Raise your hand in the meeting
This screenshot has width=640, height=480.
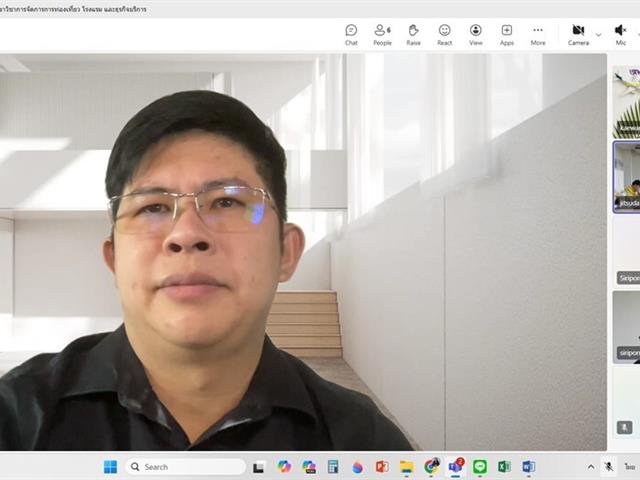click(413, 35)
